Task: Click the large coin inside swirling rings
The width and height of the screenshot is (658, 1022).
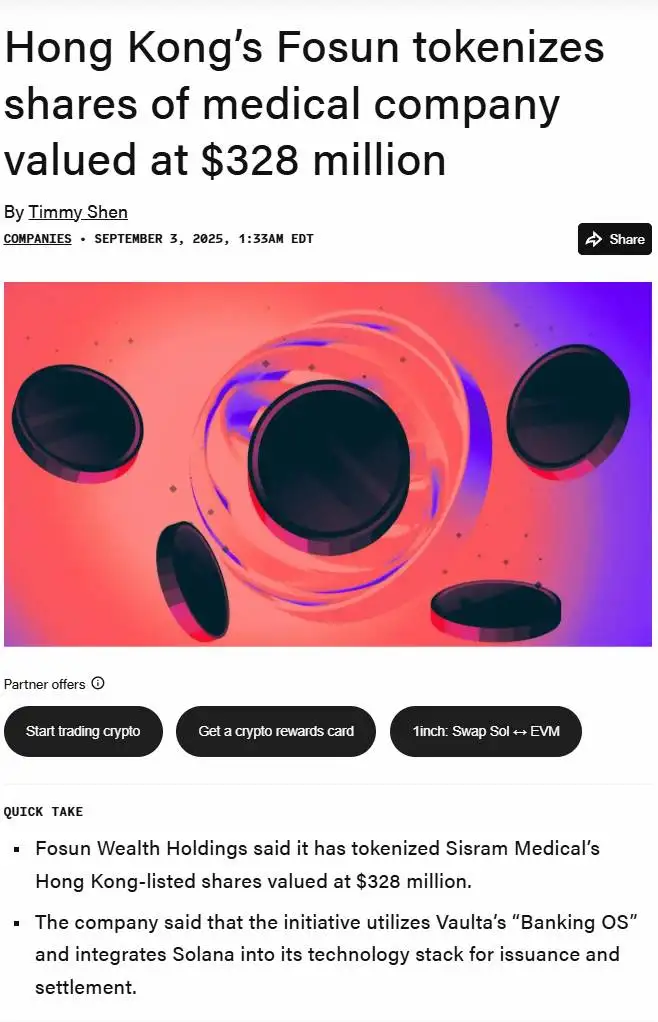Action: pyautogui.click(x=329, y=460)
